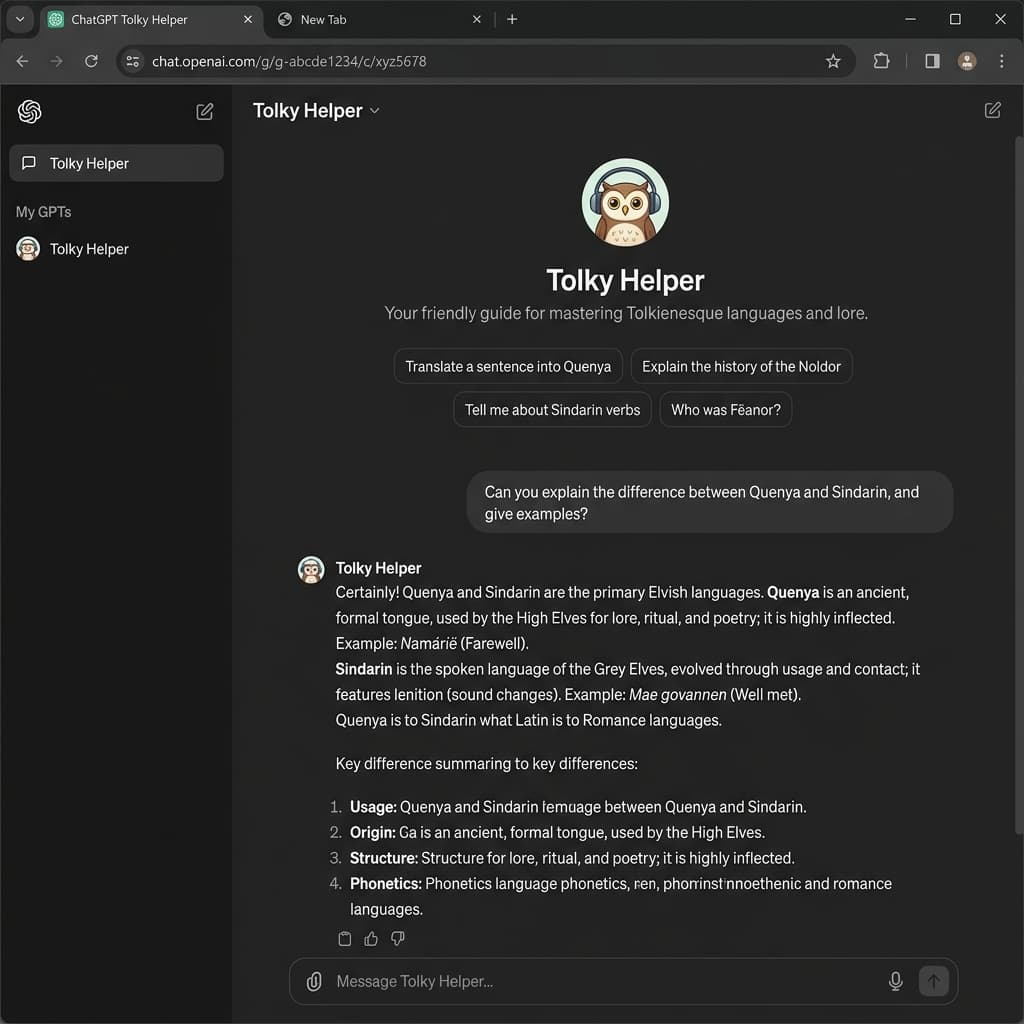Open a new browser tab

pyautogui.click(x=512, y=20)
